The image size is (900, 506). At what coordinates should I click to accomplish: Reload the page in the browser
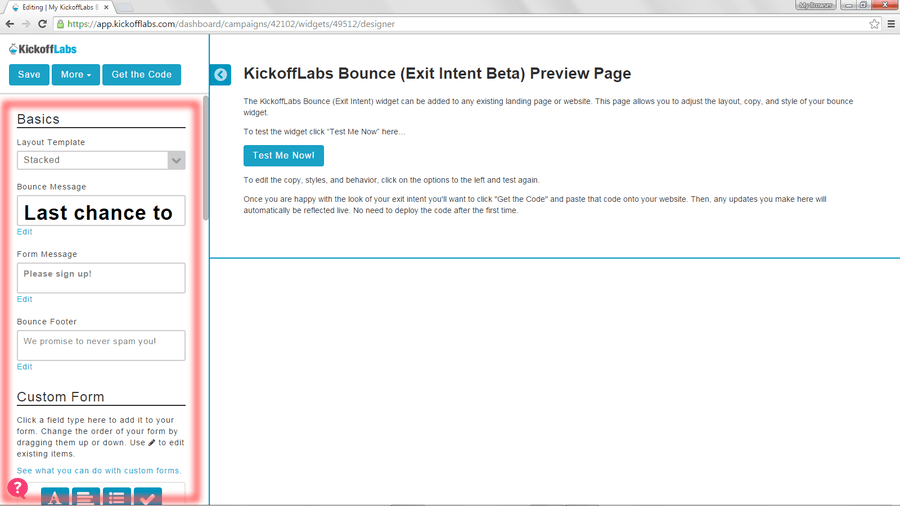[x=42, y=24]
